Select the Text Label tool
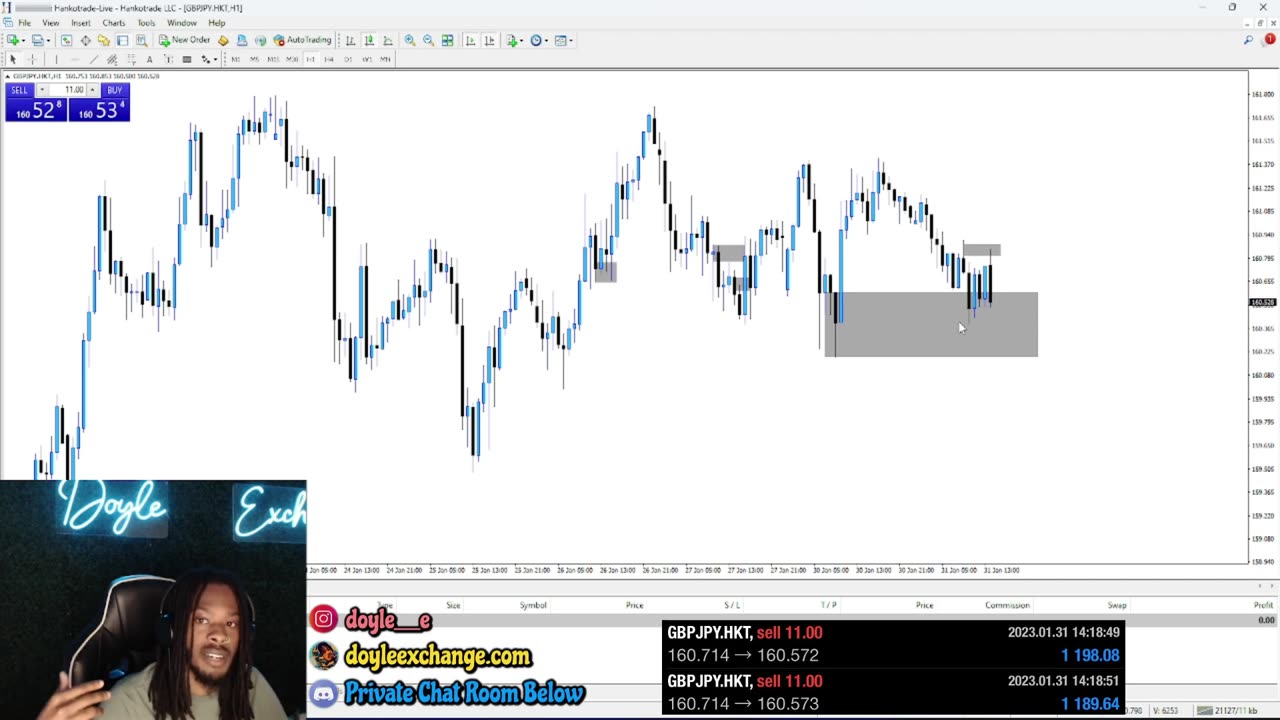1280x720 pixels. pyautogui.click(x=168, y=59)
